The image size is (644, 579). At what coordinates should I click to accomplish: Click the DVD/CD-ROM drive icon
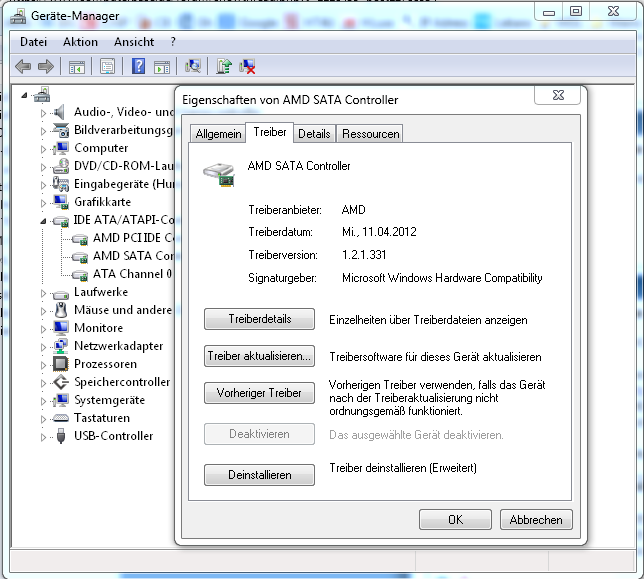point(61,166)
